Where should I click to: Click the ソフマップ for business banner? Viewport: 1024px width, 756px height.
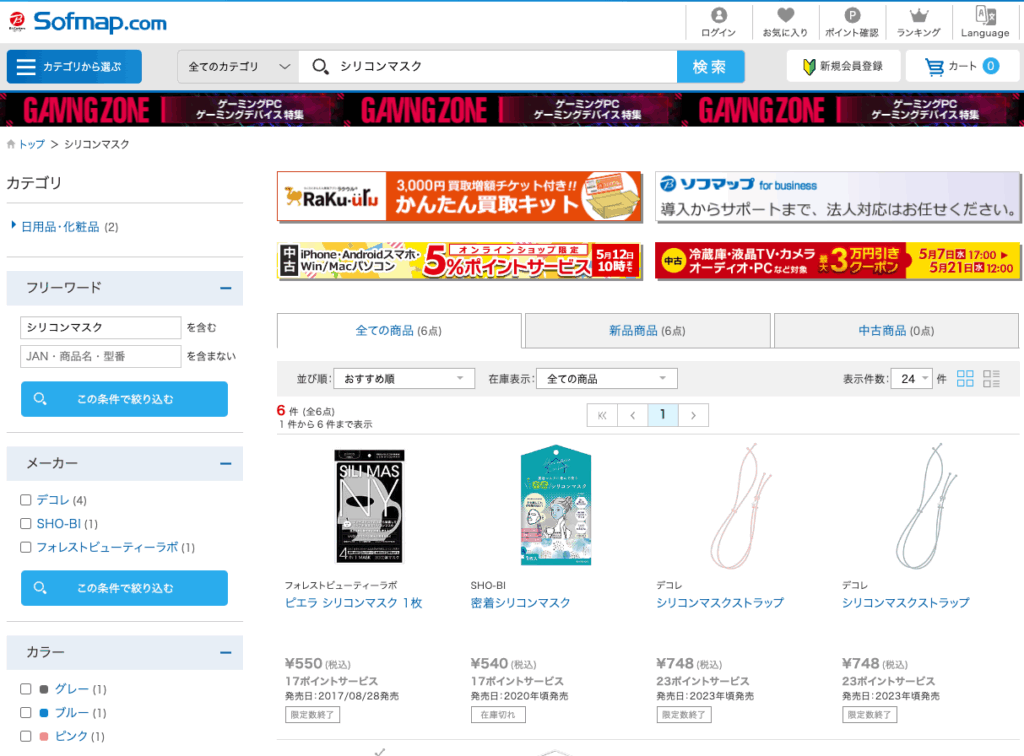click(x=837, y=197)
